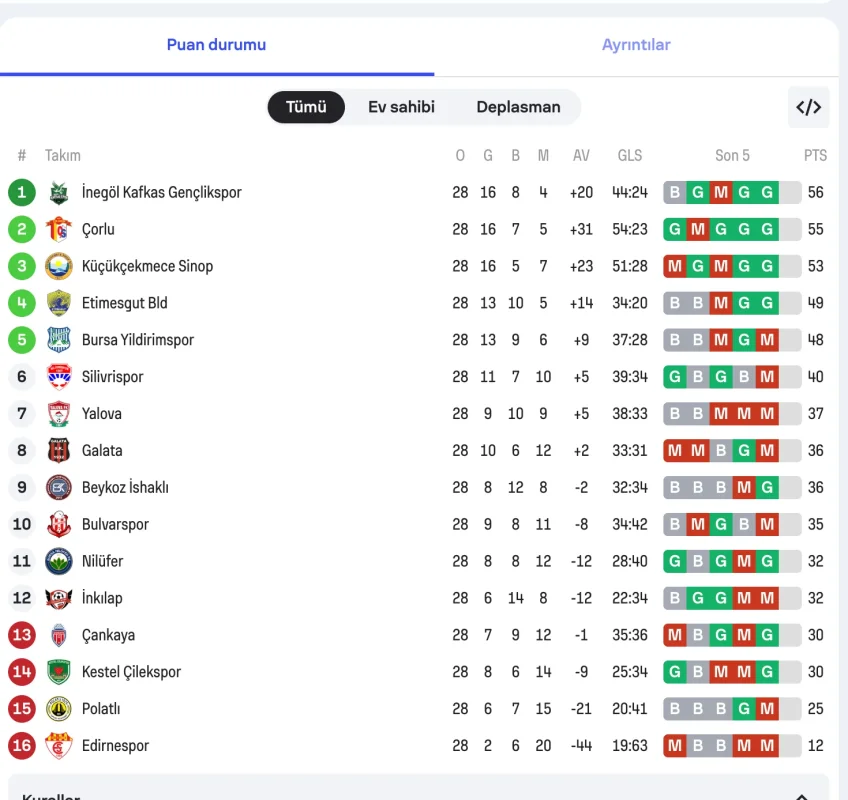
Task: Open the Bursa Yildirimspor team link
Action: click(x=138, y=340)
